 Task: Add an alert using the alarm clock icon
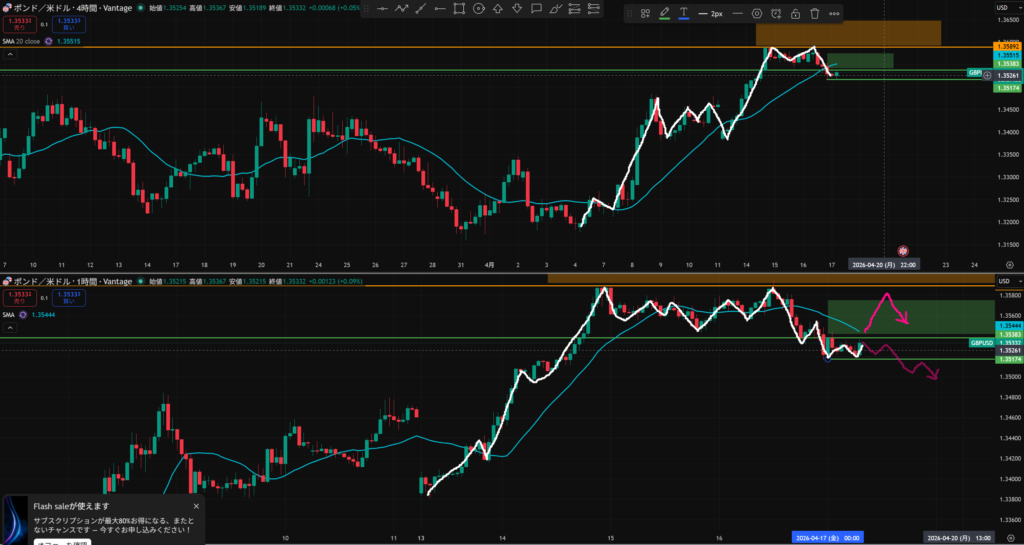coord(776,14)
